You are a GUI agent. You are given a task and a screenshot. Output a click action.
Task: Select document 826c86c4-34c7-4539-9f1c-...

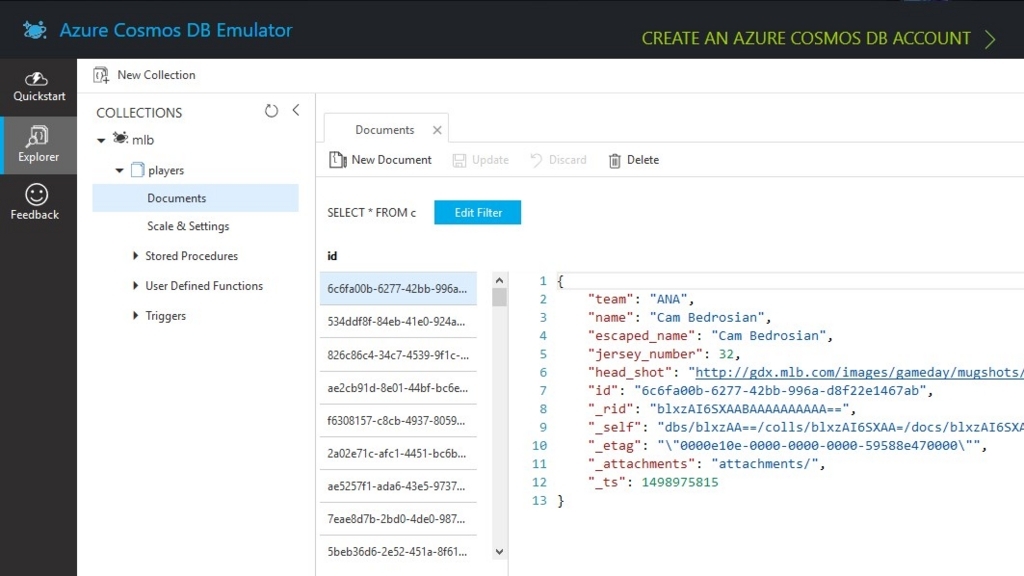pos(398,355)
